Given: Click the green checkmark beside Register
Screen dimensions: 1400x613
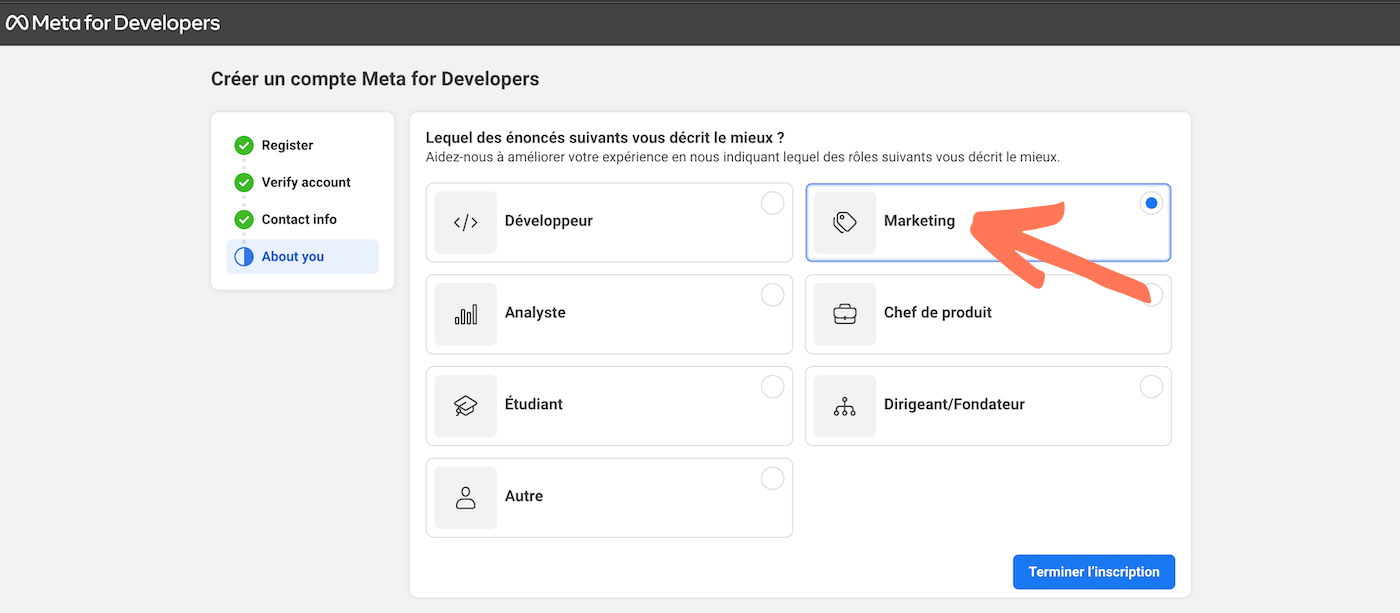Looking at the screenshot, I should [244, 145].
